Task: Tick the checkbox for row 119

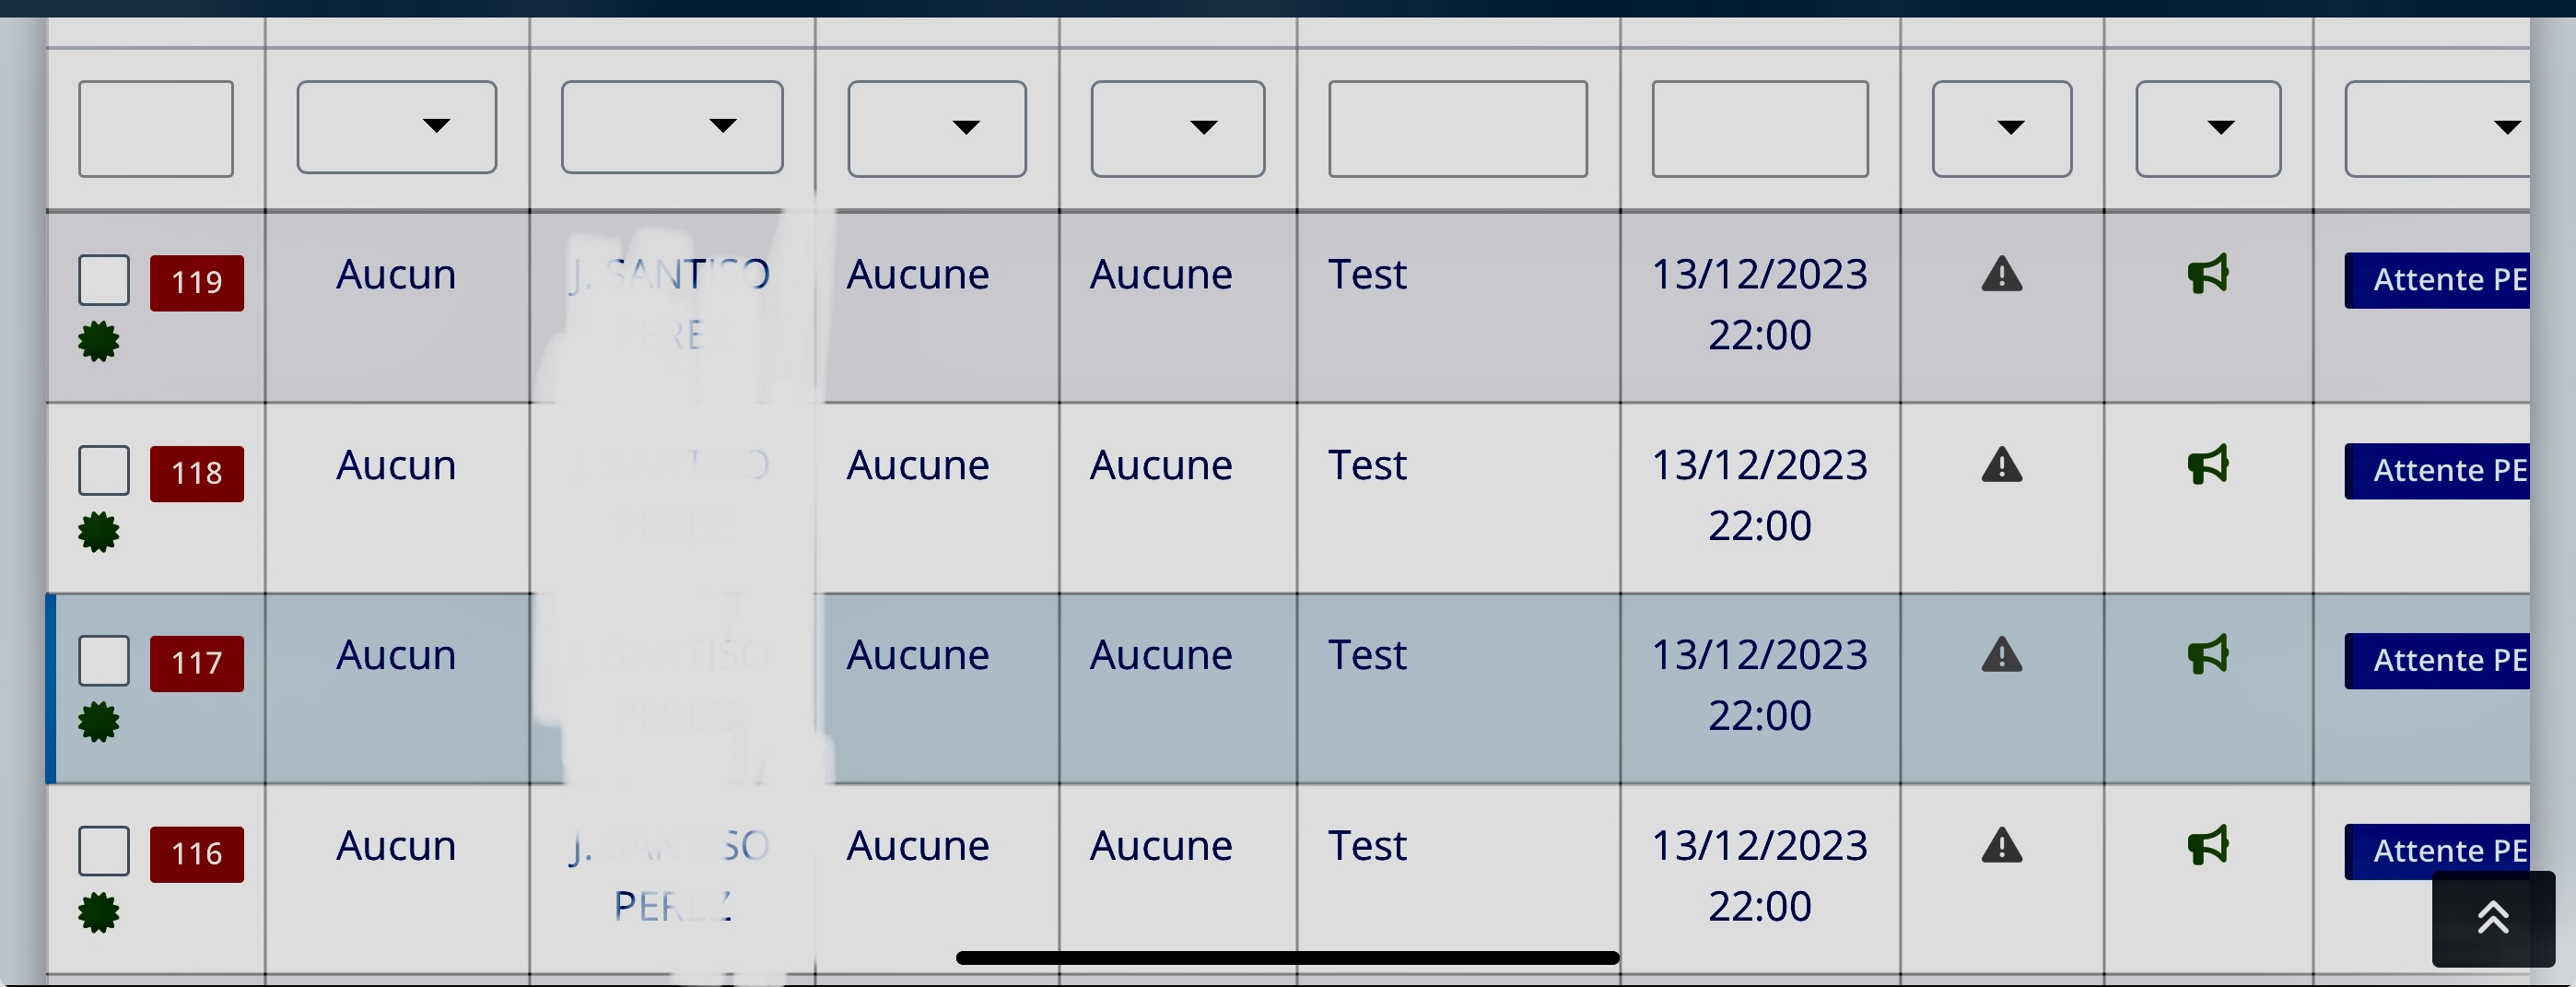Action: tap(104, 280)
